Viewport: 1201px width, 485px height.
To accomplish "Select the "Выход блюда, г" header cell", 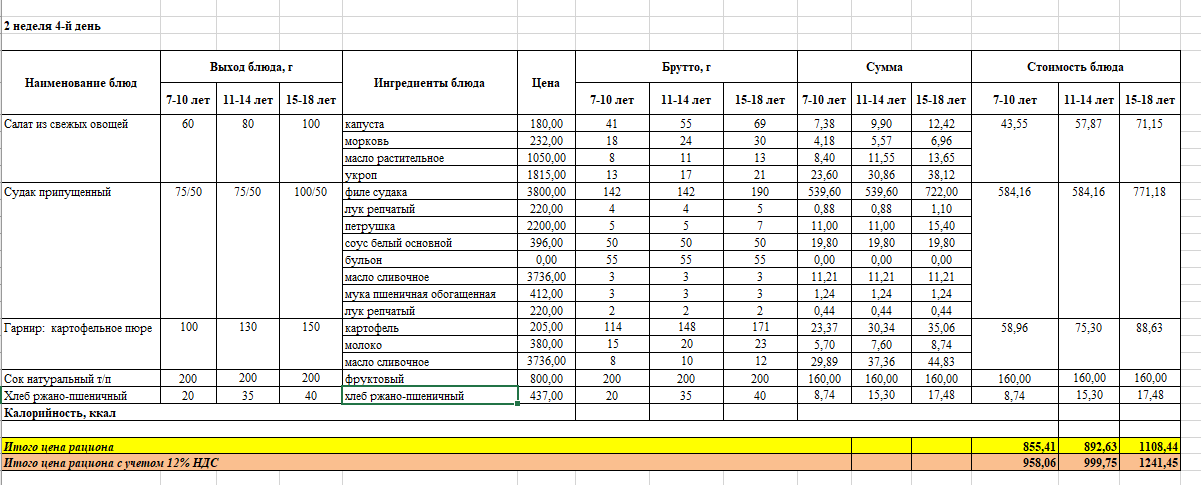I will pos(250,67).
